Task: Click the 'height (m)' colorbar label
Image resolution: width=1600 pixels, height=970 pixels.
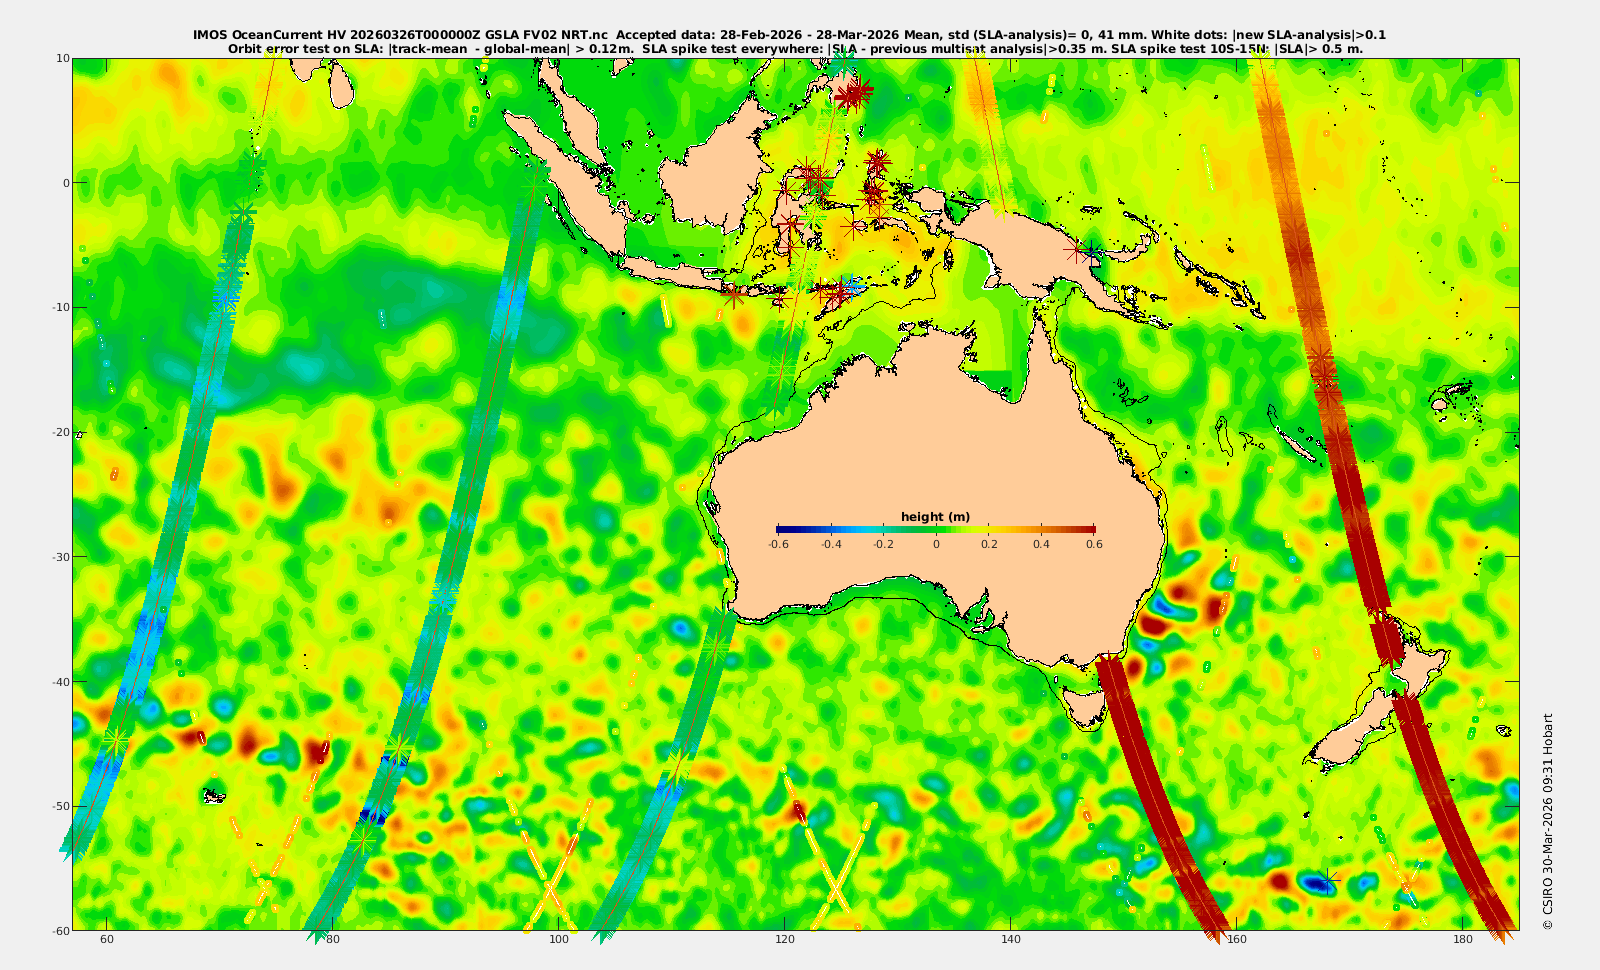Action: pyautogui.click(x=935, y=517)
